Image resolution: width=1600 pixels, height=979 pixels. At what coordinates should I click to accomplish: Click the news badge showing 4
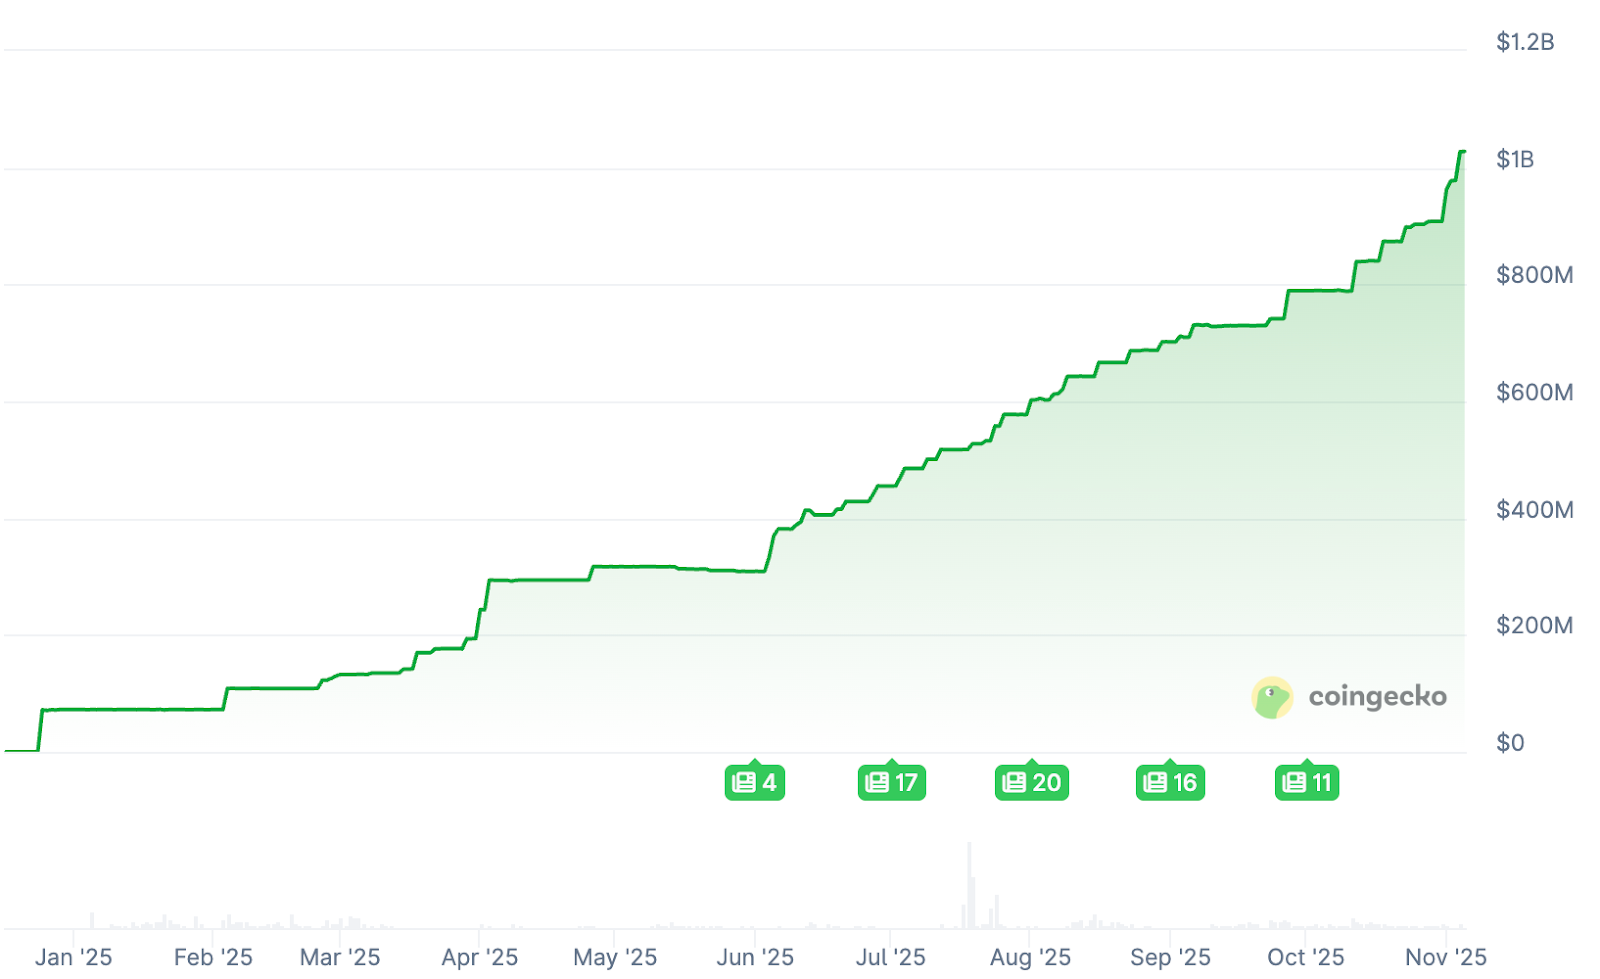[x=754, y=782]
